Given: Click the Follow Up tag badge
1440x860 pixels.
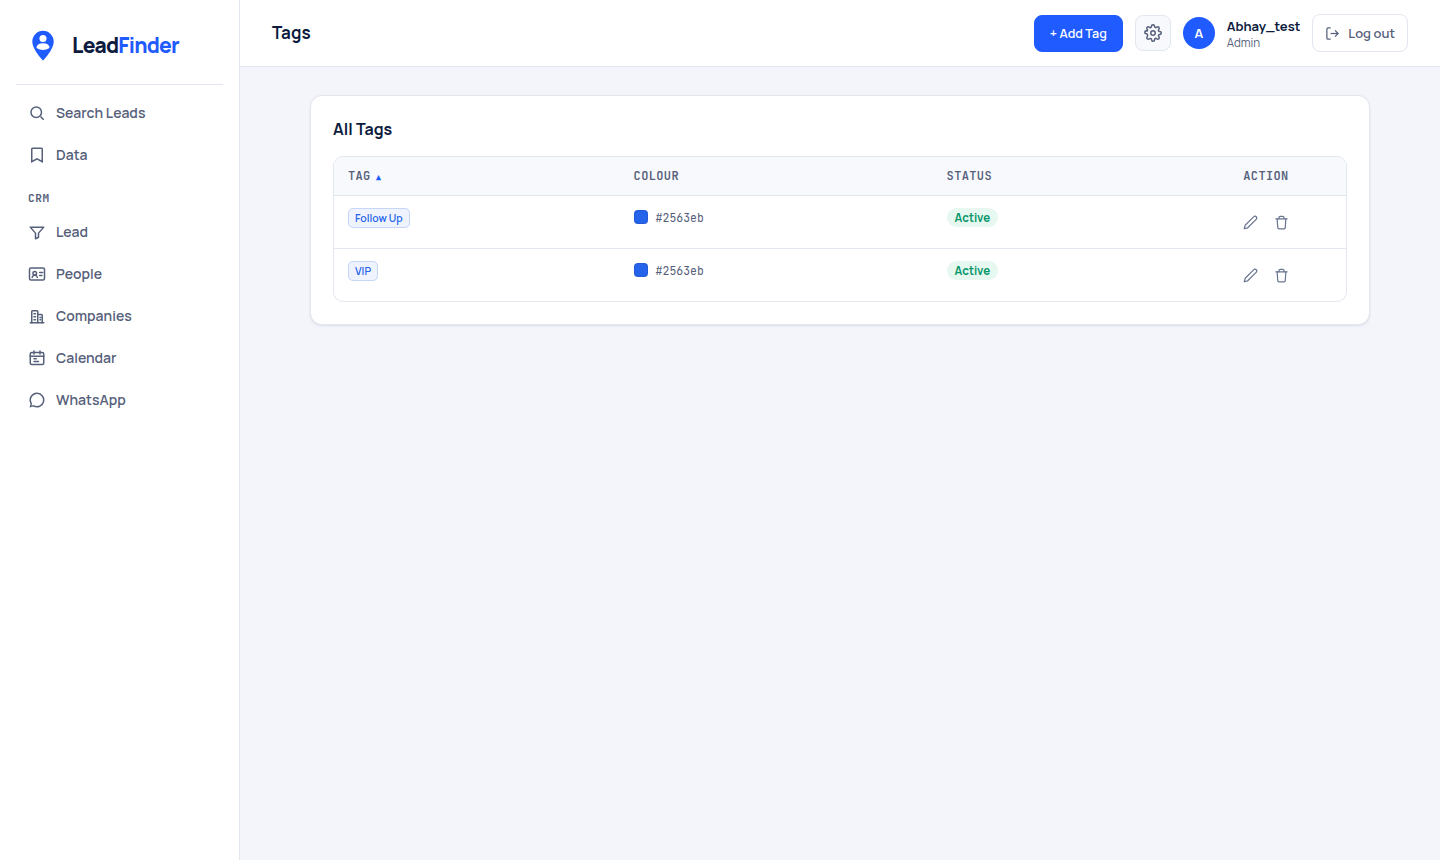Looking at the screenshot, I should coord(379,218).
